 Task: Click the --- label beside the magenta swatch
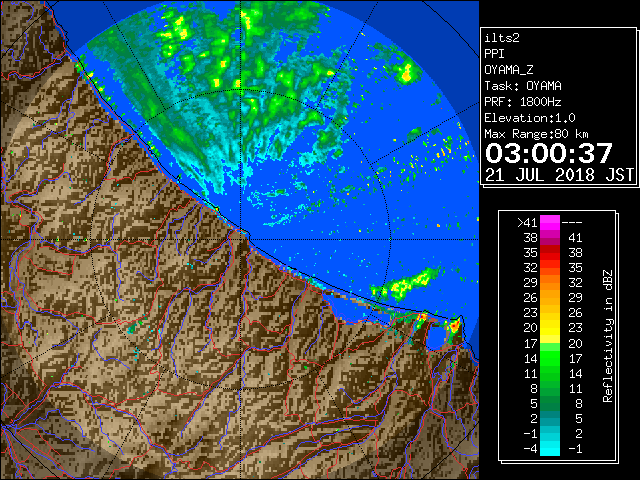(572, 222)
